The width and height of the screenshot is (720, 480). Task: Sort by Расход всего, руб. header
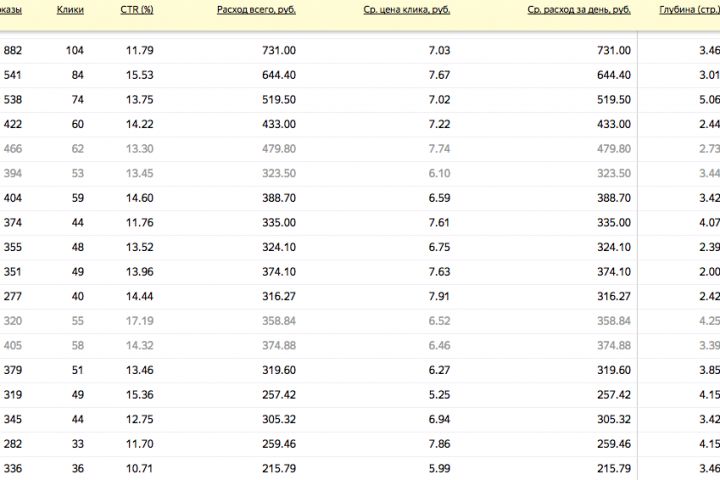pos(256,10)
